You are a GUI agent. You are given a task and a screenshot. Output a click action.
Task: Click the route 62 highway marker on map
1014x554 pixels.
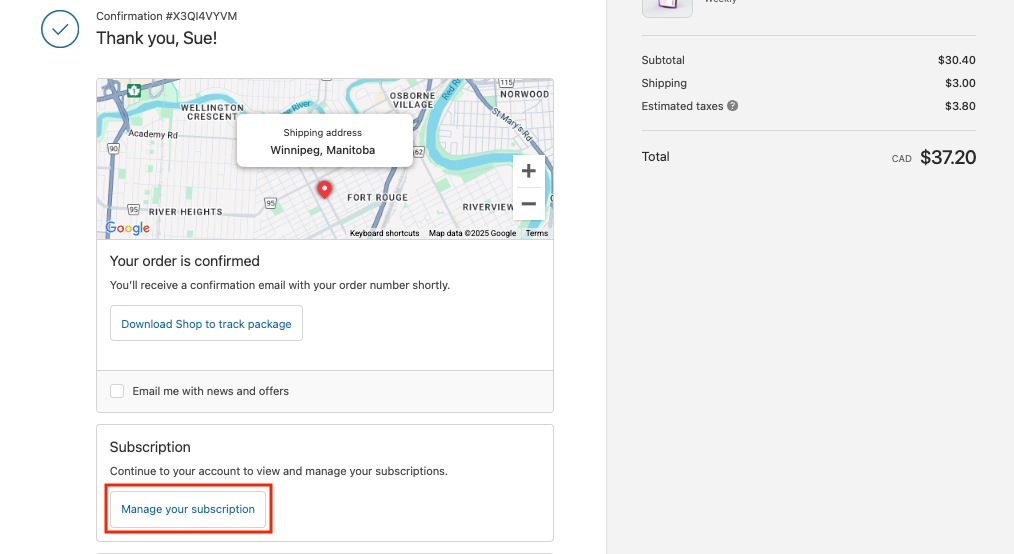[x=418, y=152]
